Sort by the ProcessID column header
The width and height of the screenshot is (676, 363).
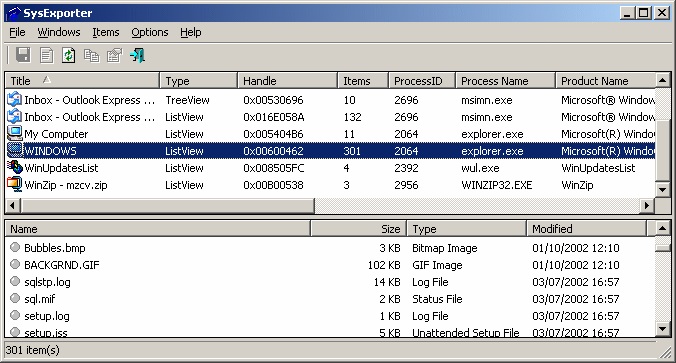[x=422, y=81]
